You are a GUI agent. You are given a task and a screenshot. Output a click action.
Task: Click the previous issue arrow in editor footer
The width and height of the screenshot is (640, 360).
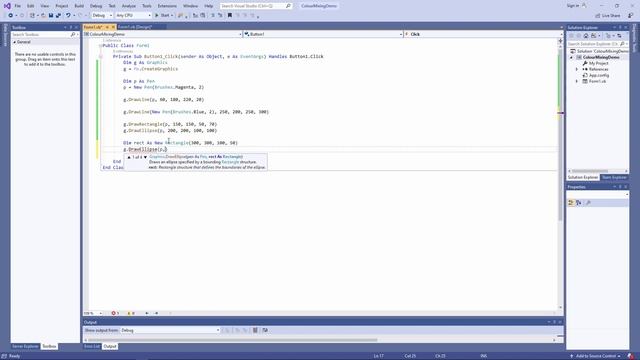click(147, 313)
